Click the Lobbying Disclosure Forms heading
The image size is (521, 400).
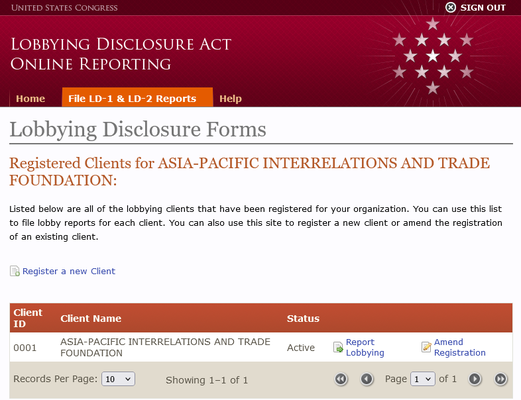[x=138, y=129]
